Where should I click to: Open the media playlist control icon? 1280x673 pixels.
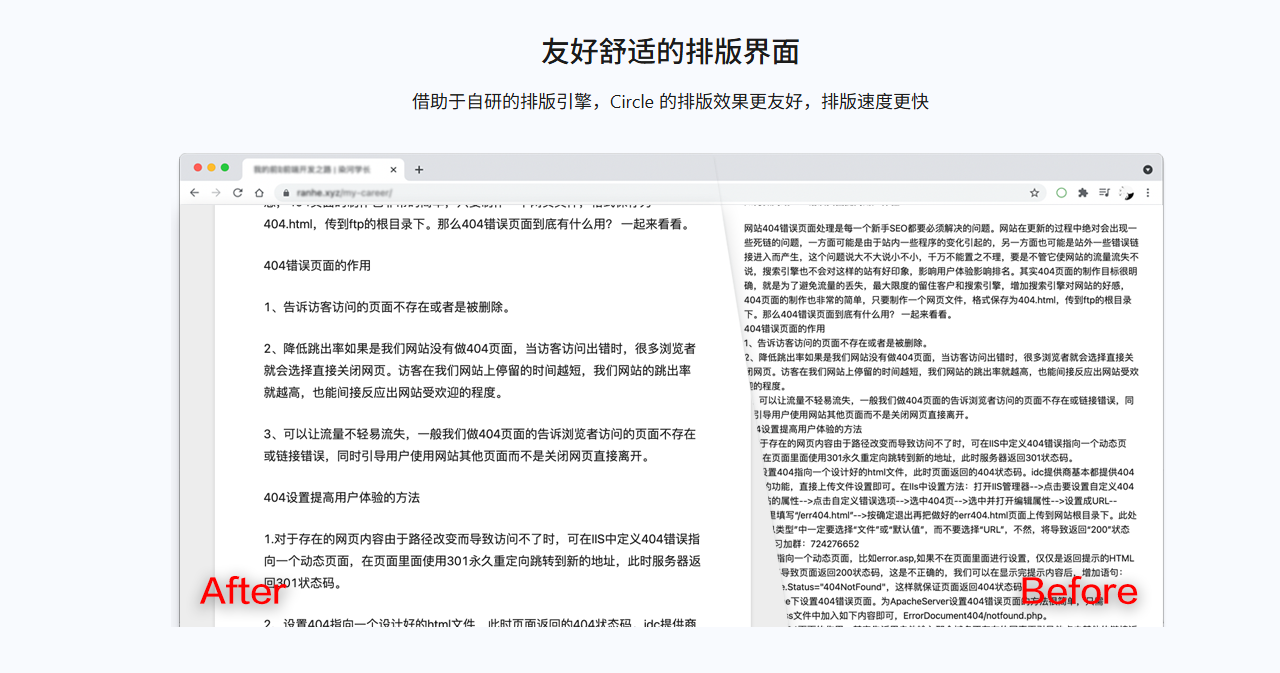(x=1105, y=192)
